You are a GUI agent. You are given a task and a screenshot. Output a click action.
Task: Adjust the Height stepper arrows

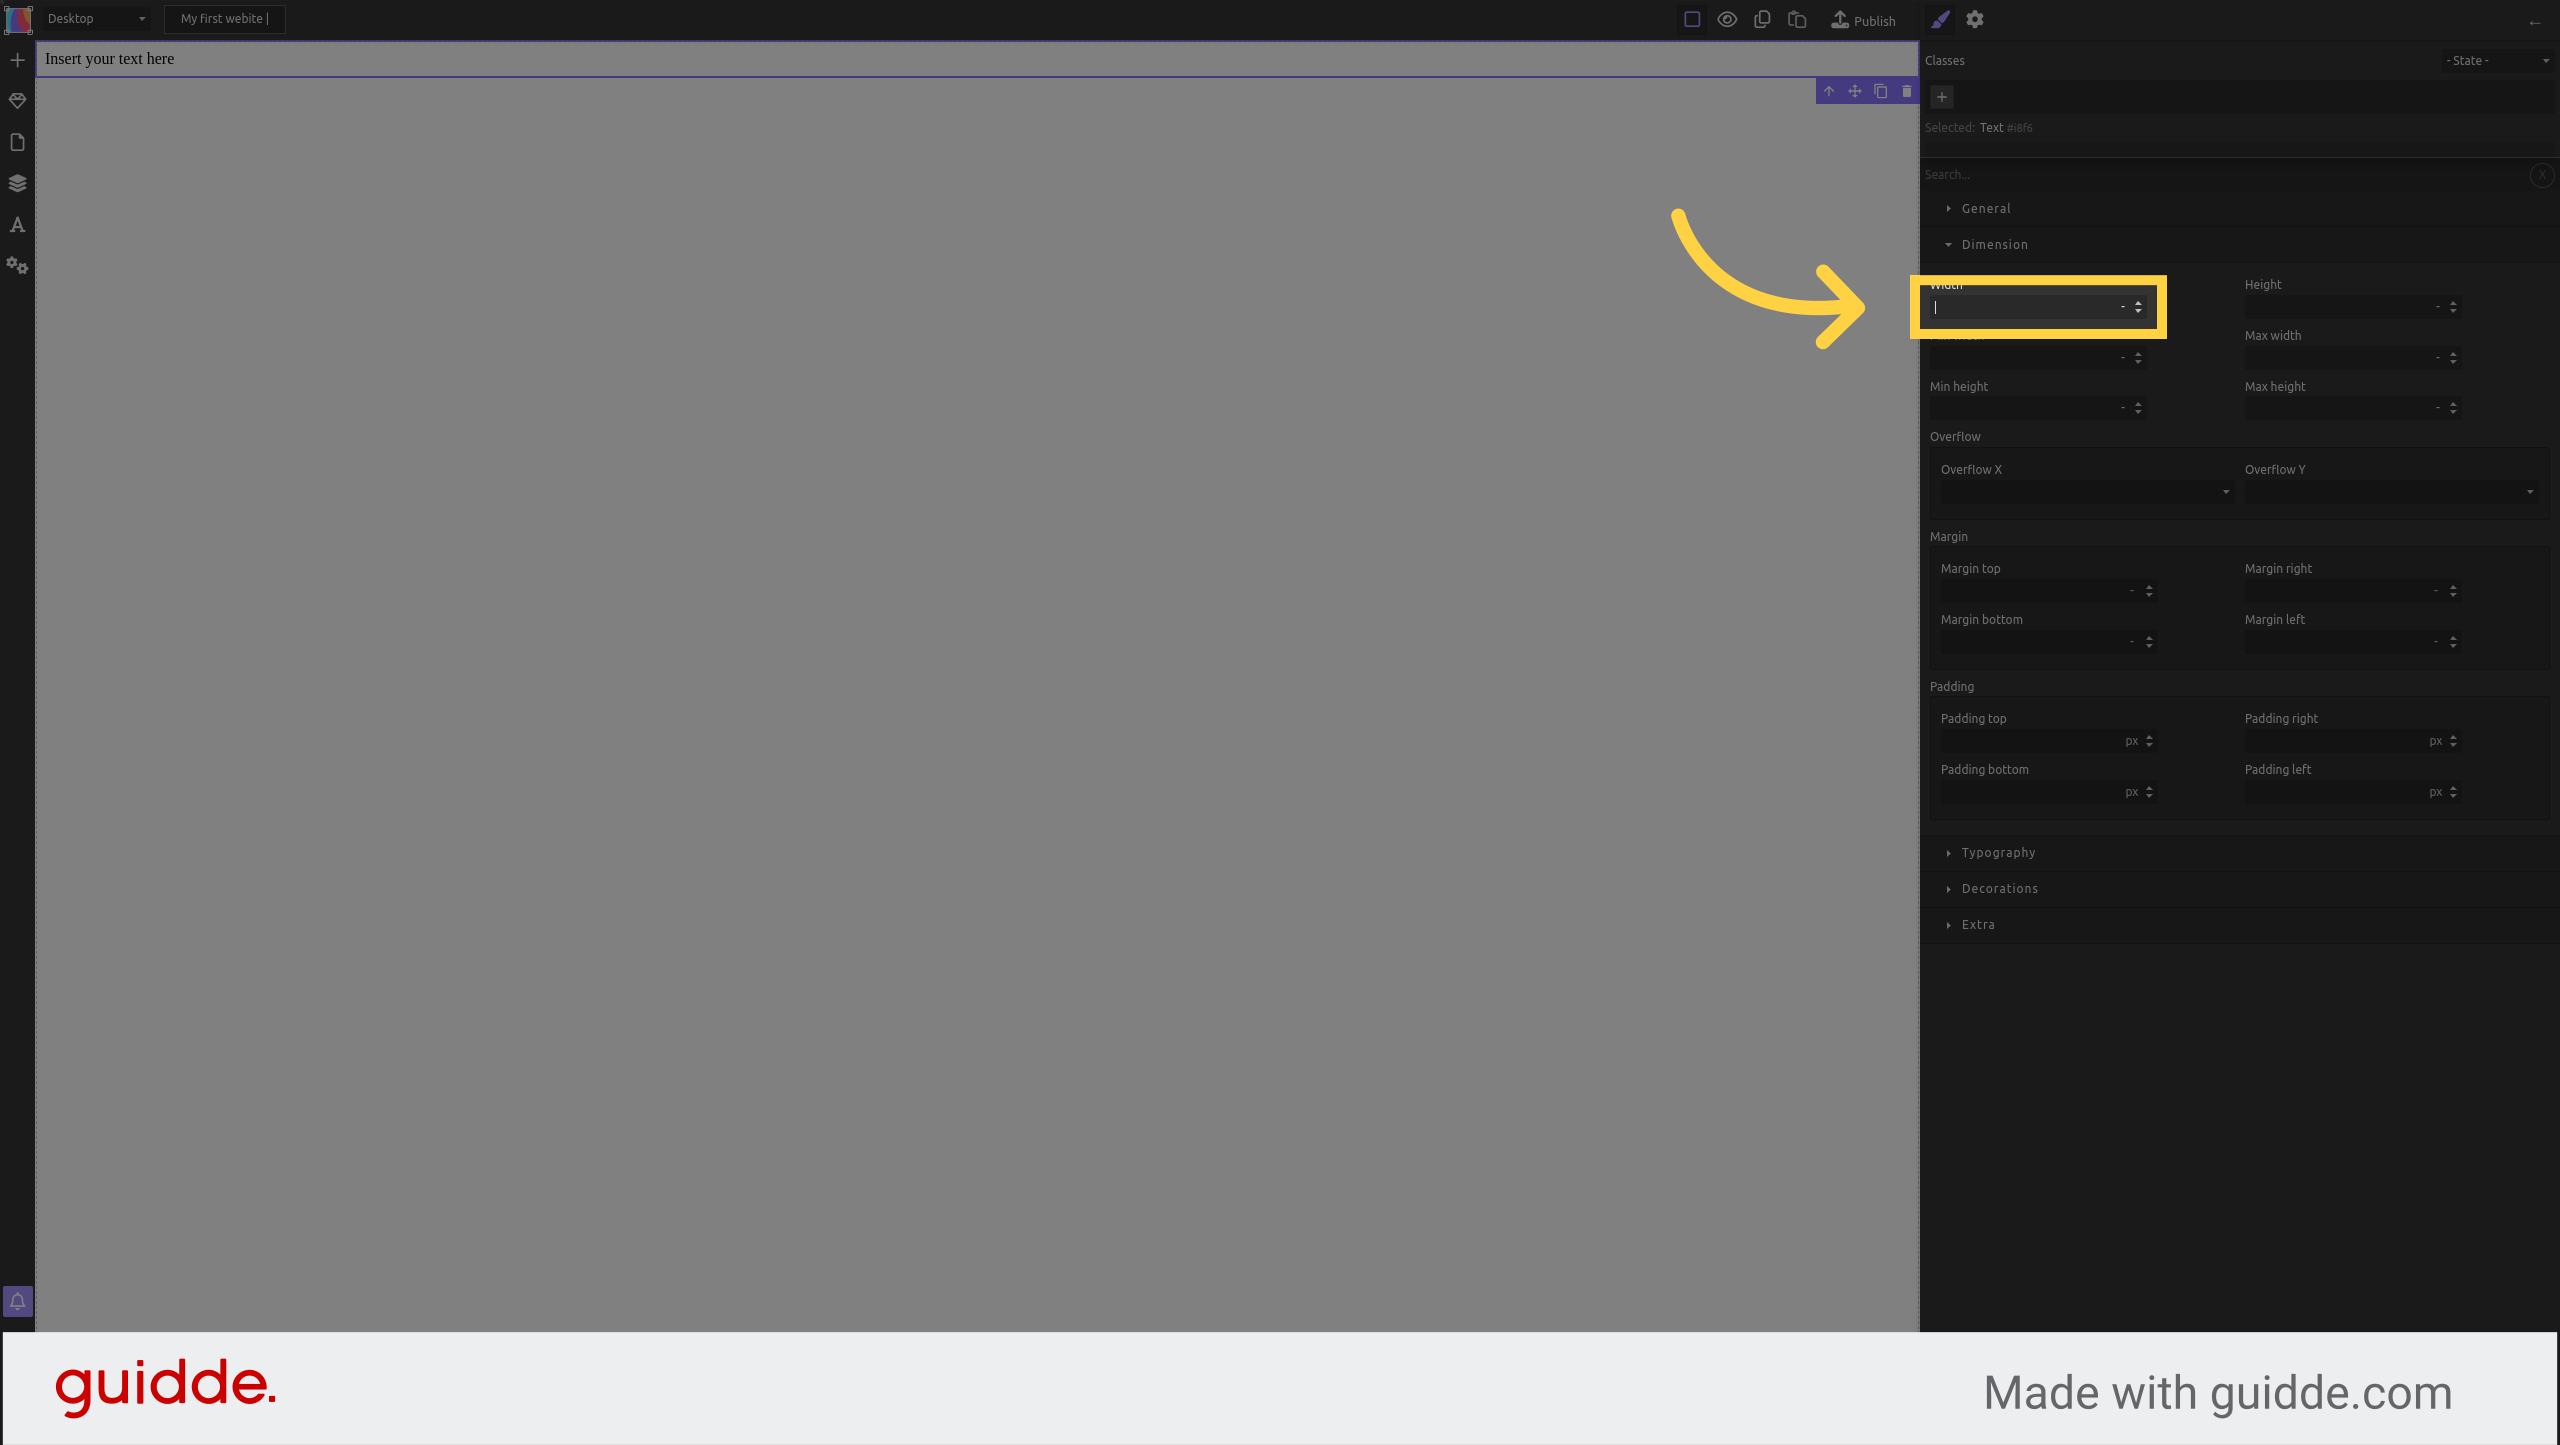click(2453, 307)
